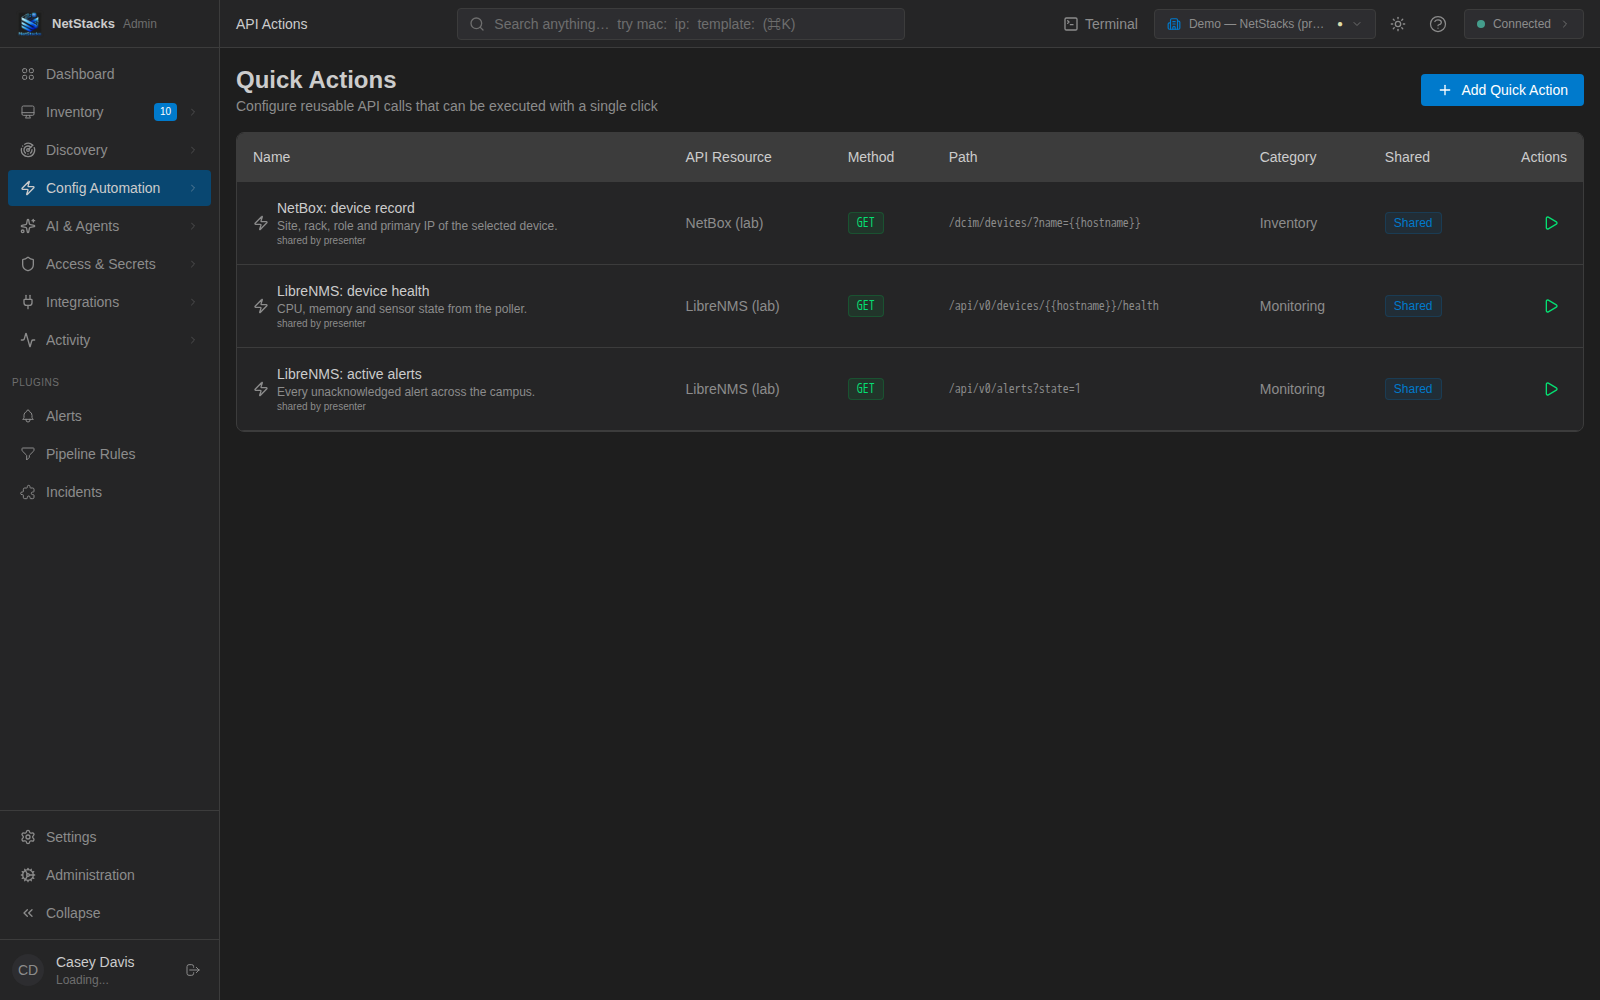Screen dimensions: 1600x1000
Task: Click the Activity pulse icon
Action: point(28,340)
